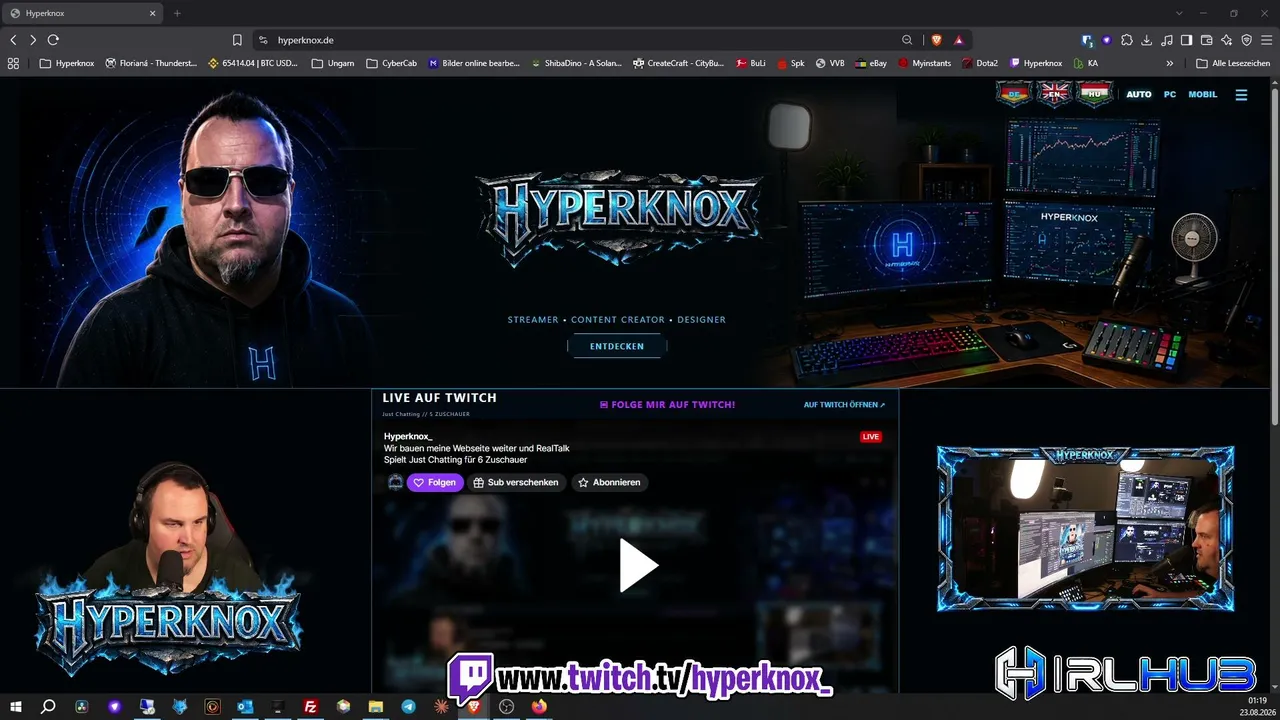
Task: Open Windows taskbar search
Action: pos(48,706)
